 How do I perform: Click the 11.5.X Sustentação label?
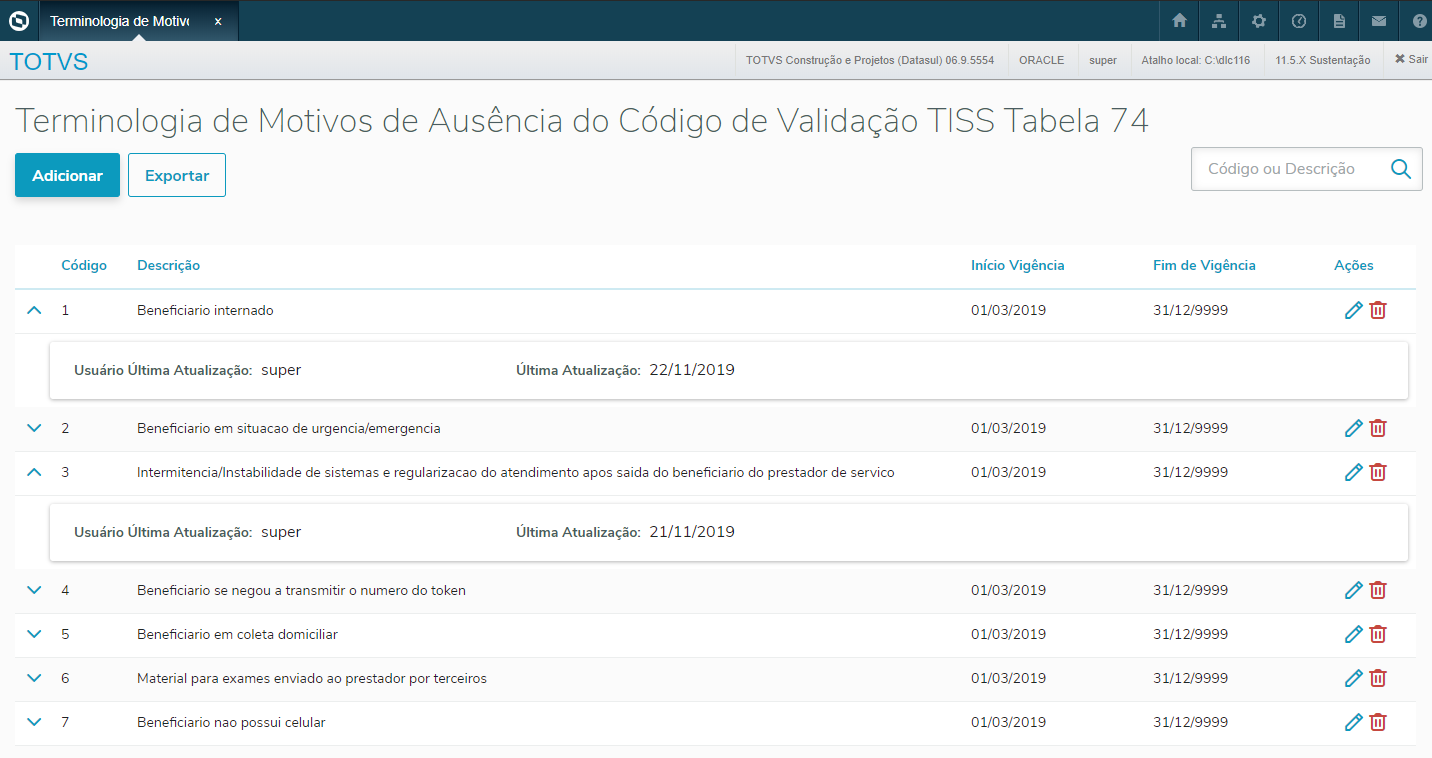pyautogui.click(x=1323, y=60)
